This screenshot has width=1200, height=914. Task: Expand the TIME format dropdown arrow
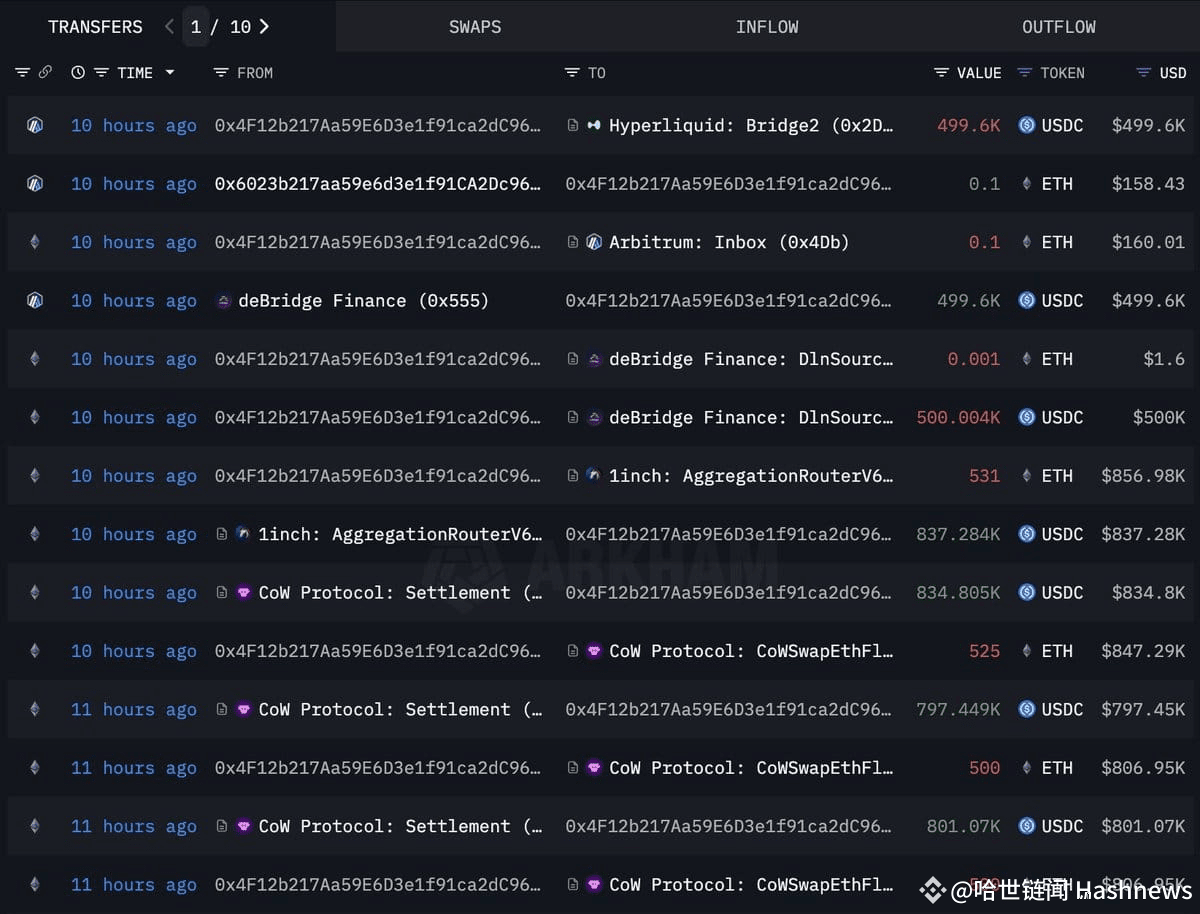click(169, 73)
